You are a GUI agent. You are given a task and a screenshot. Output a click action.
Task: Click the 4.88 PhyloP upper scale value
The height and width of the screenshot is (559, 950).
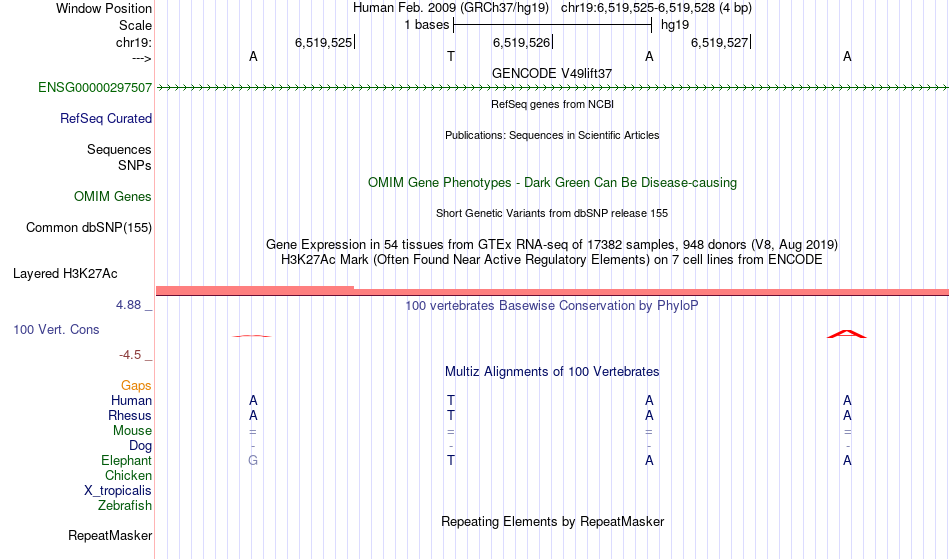coord(129,305)
